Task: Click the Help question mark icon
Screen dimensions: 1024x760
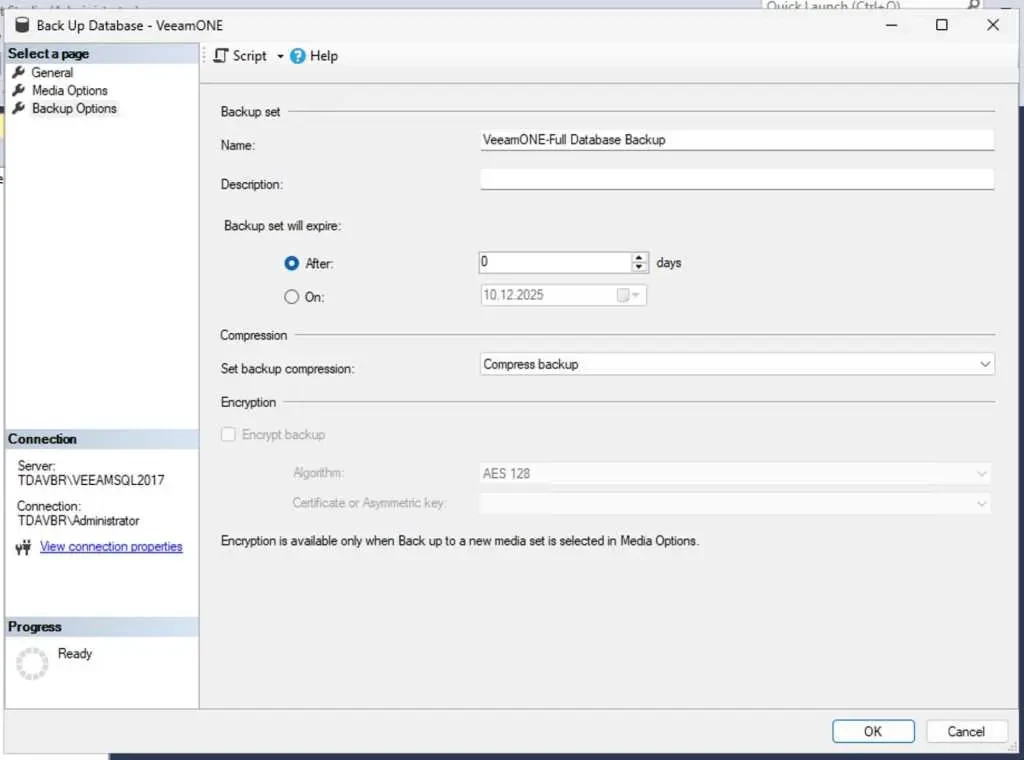Action: point(298,56)
